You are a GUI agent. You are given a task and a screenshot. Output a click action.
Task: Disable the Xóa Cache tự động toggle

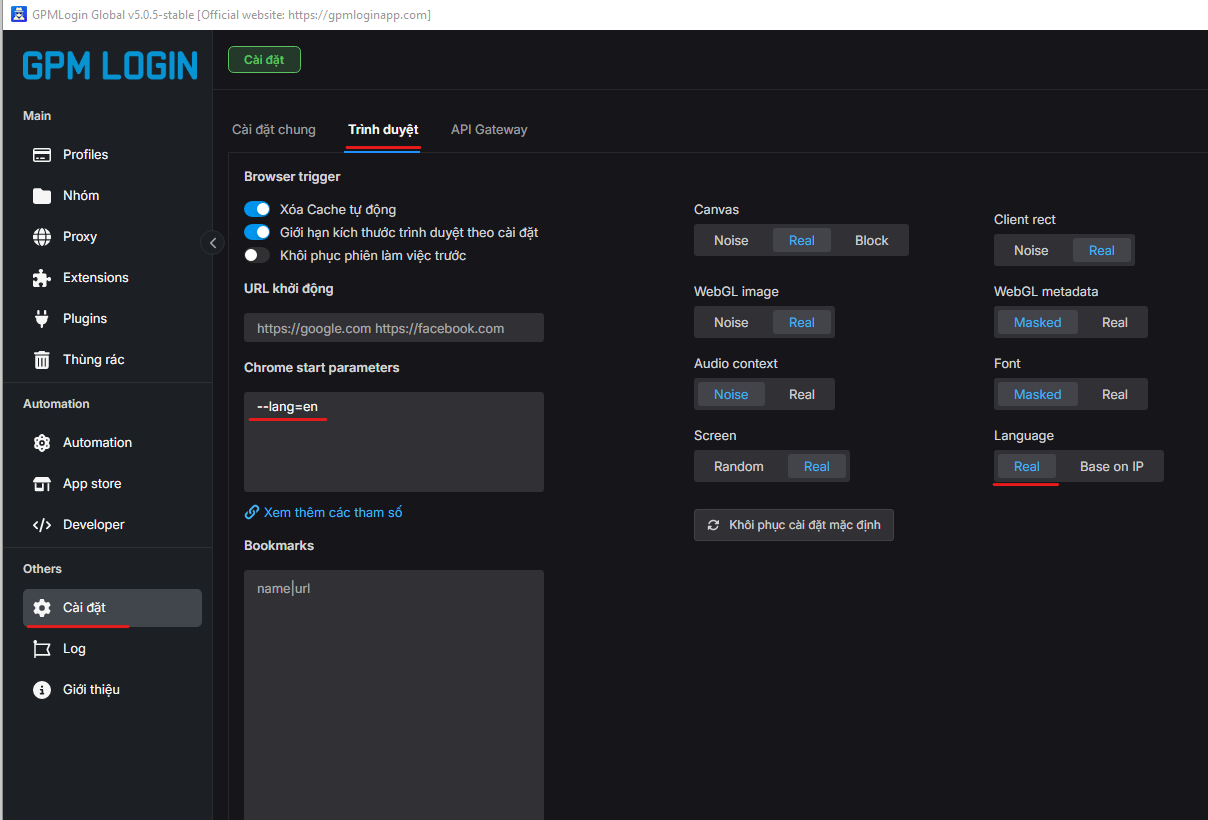pyautogui.click(x=257, y=209)
